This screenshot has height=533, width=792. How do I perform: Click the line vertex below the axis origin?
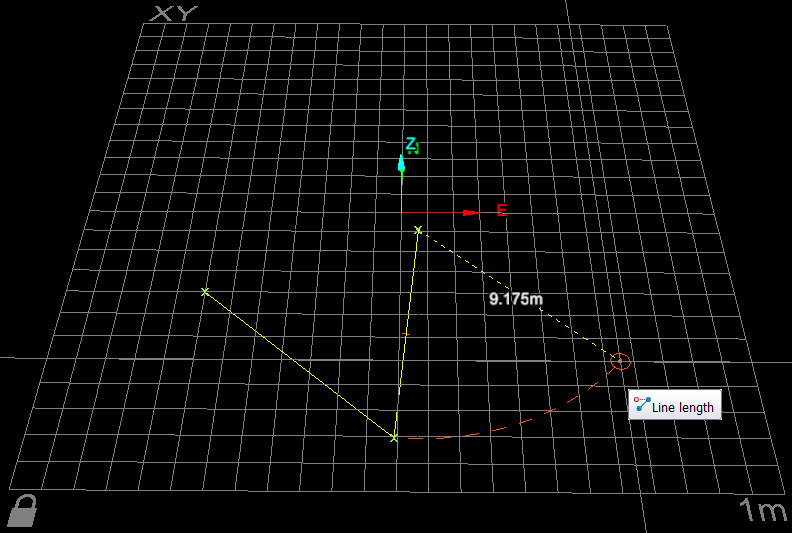coord(418,230)
